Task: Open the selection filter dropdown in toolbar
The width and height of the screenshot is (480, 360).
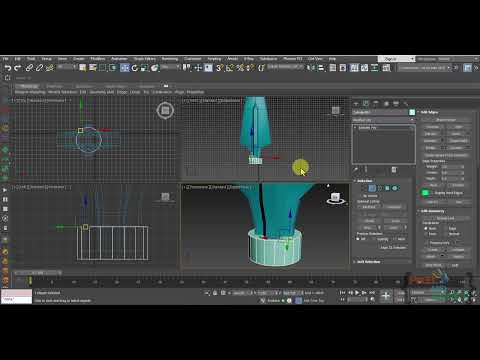Action: [67, 67]
